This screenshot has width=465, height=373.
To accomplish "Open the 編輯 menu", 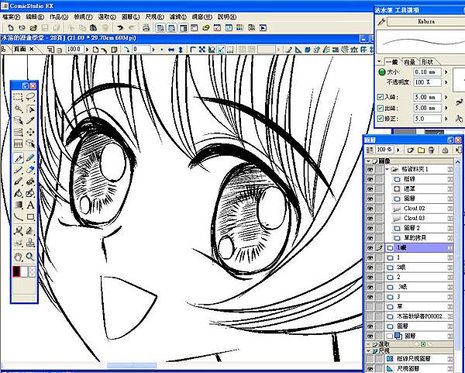I will click(35, 17).
